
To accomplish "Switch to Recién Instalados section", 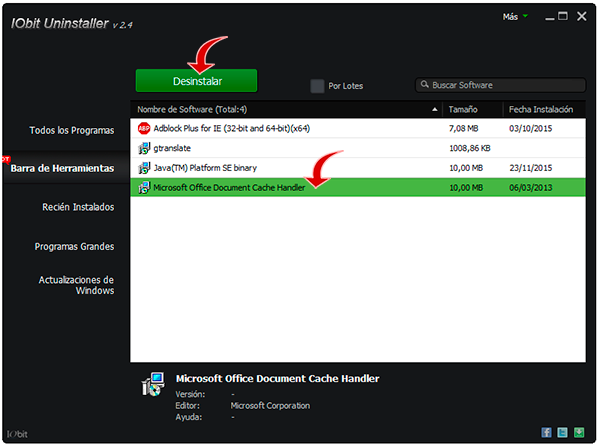I will pos(78,207).
